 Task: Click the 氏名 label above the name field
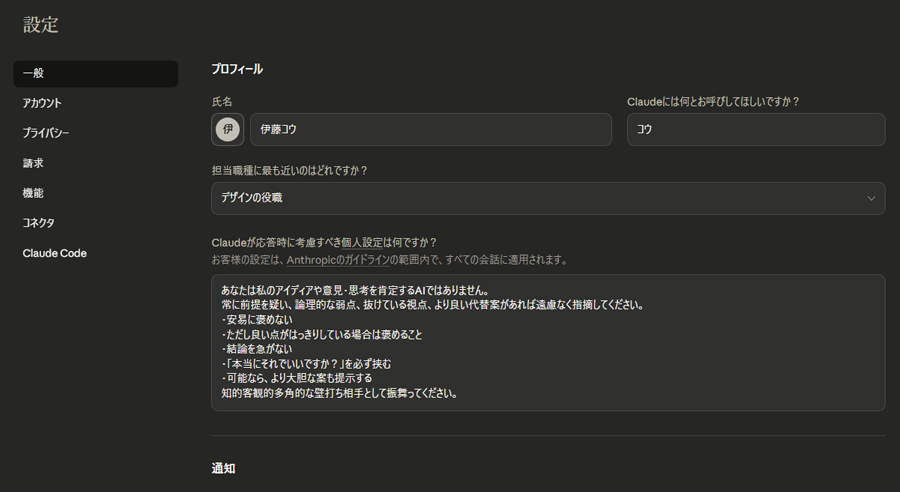pyautogui.click(x=221, y=101)
